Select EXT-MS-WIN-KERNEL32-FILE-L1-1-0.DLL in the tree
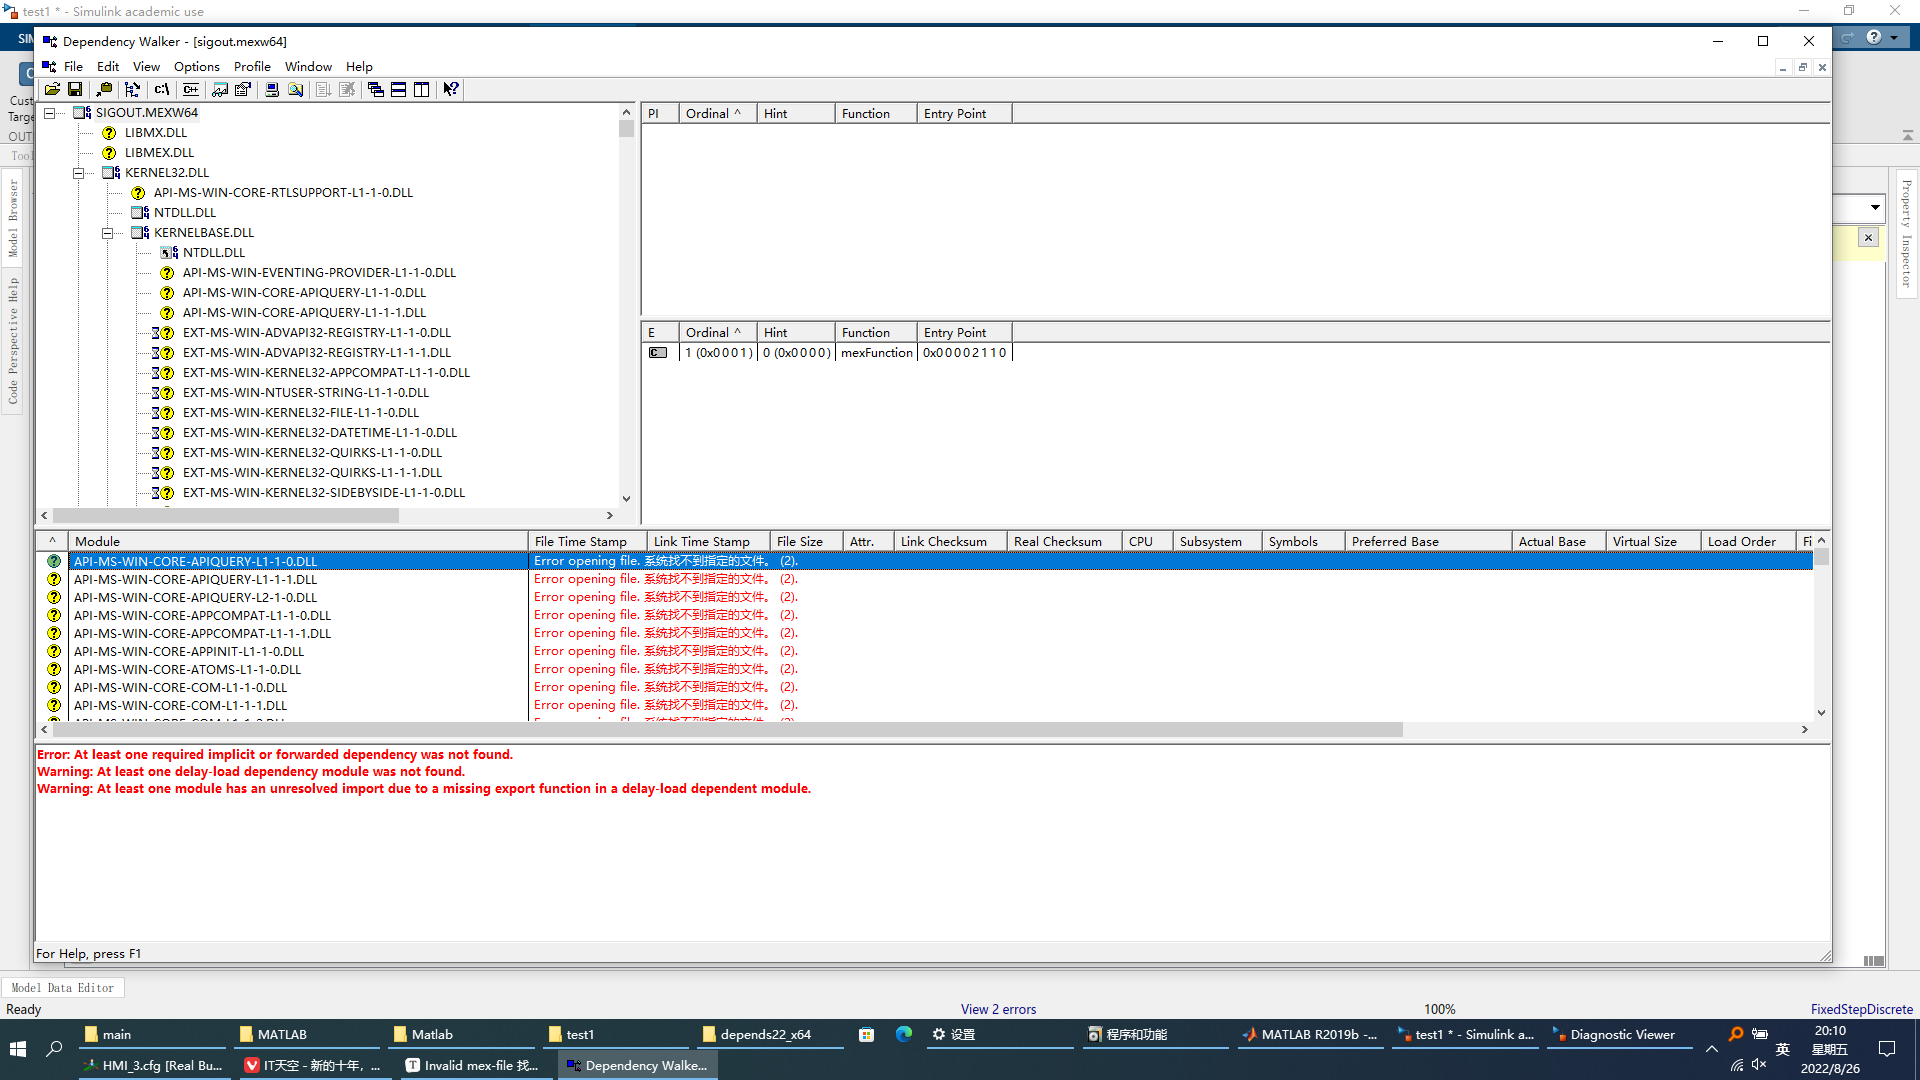Viewport: 1920px width, 1080px height. 301,413
